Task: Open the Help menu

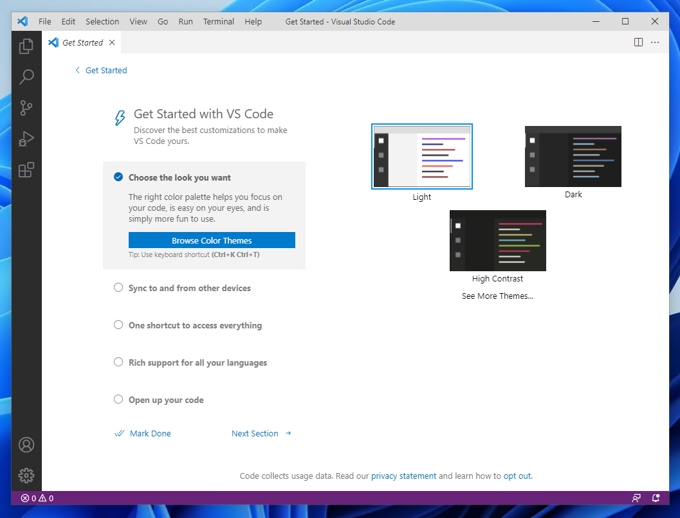Action: click(253, 21)
